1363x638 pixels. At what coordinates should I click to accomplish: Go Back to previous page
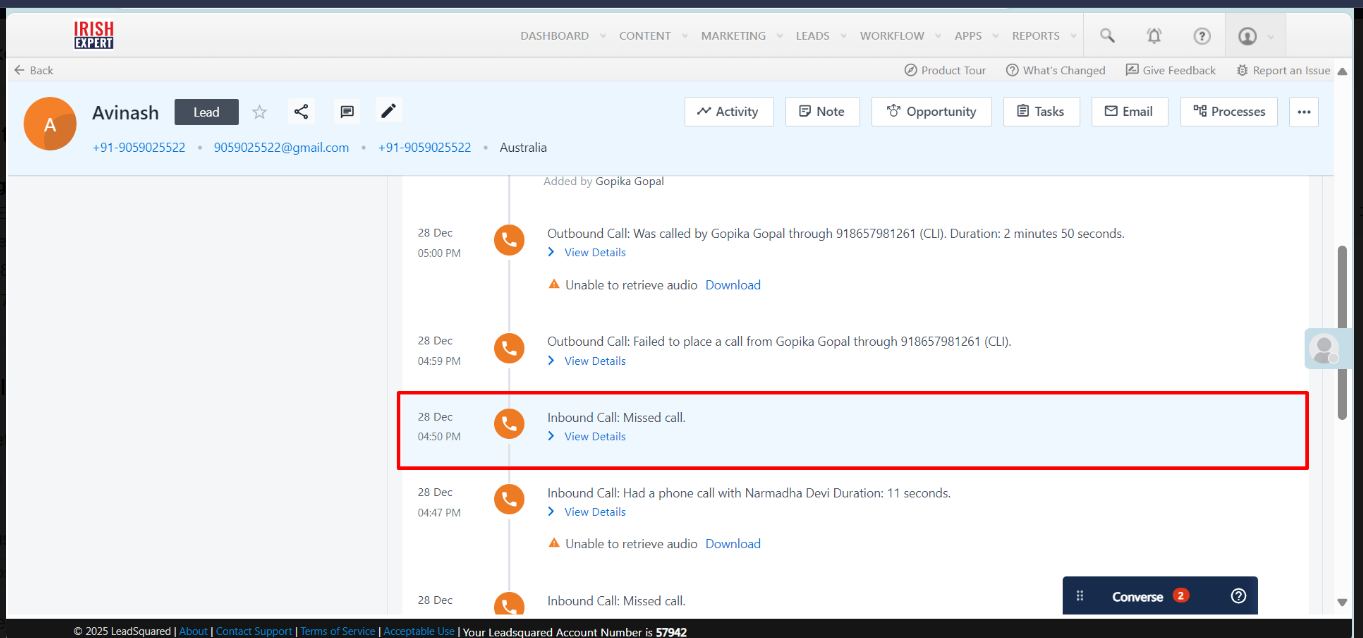coord(34,70)
